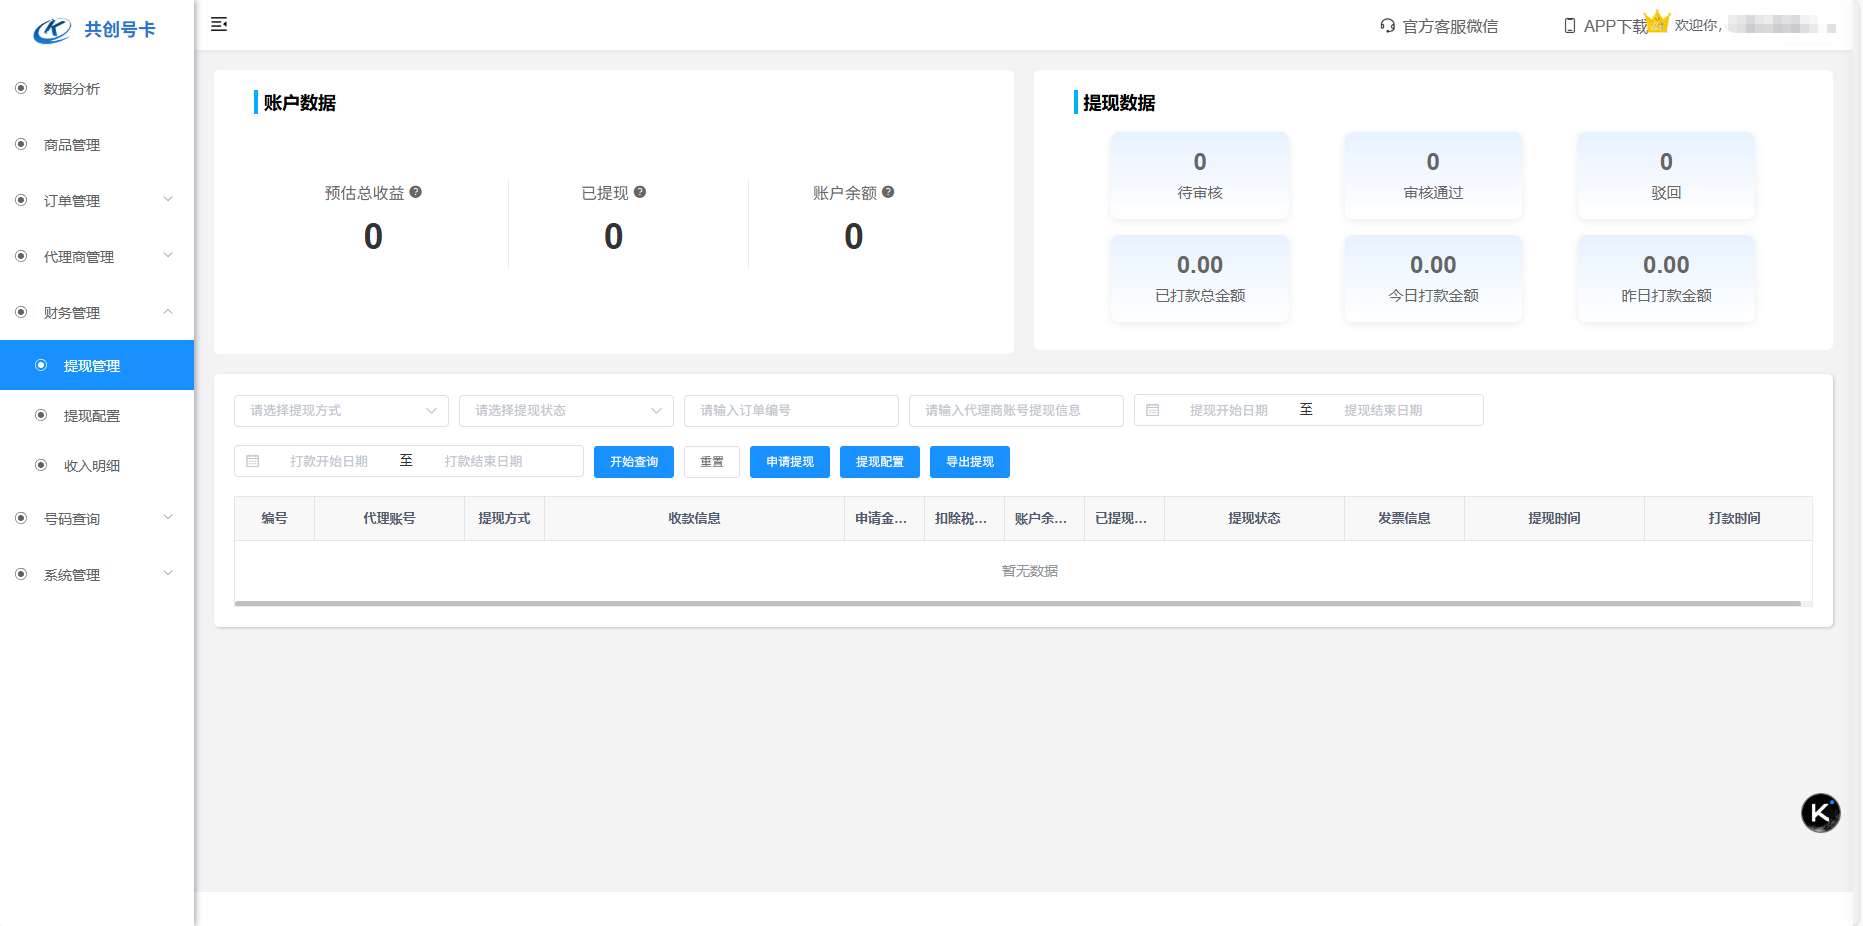The image size is (1863, 926).
Task: Collapse sidebar using the hamburger menu icon
Action: click(x=219, y=24)
